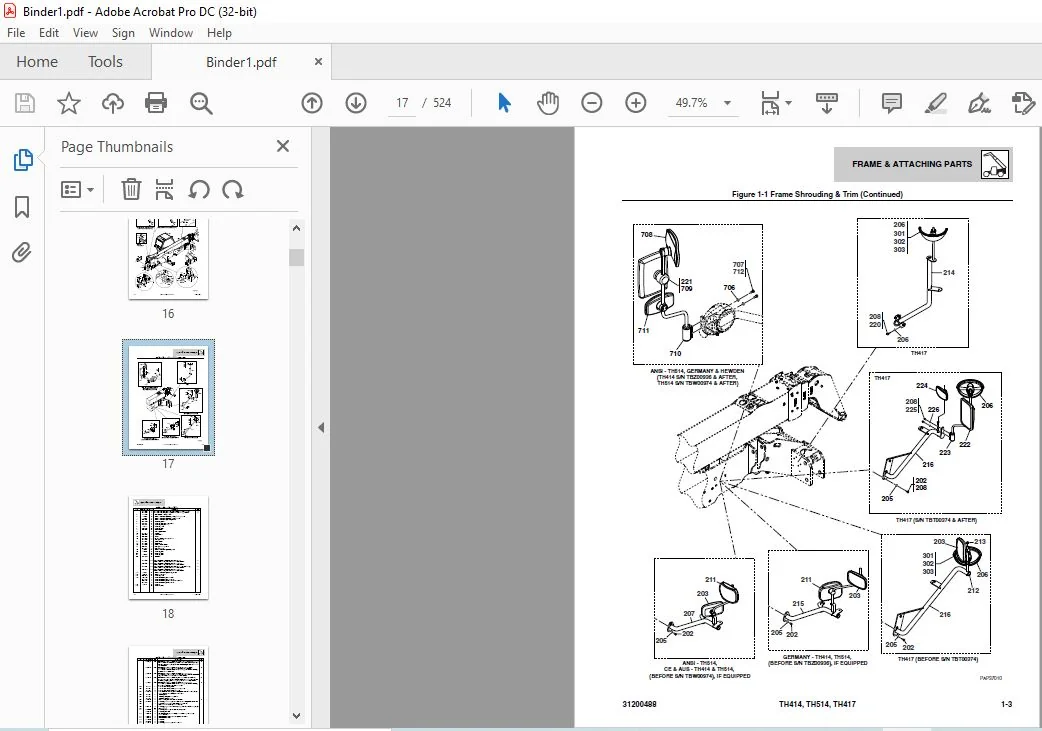This screenshot has height=731, width=1042.
Task: Rotate page clockwise
Action: [233, 190]
